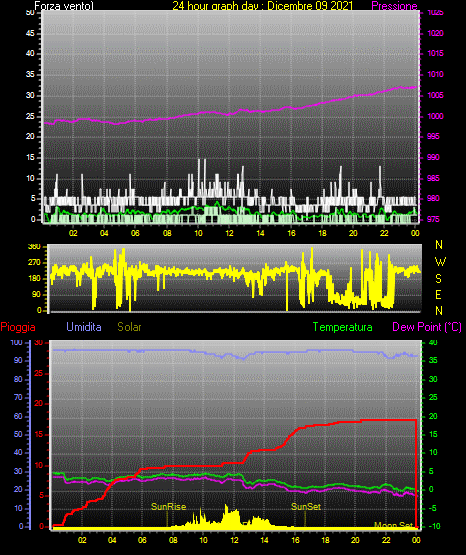
Task: Click the green Temperatura legend label
Action: point(343,327)
